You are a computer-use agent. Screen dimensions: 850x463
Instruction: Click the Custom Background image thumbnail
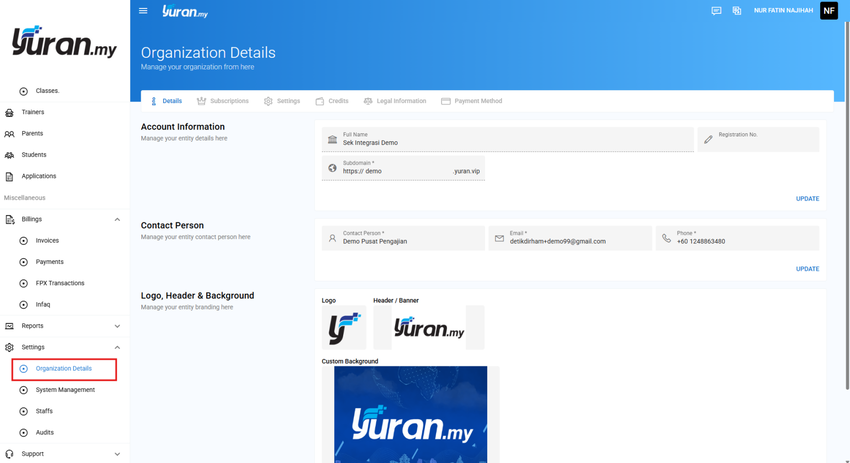tap(410, 414)
